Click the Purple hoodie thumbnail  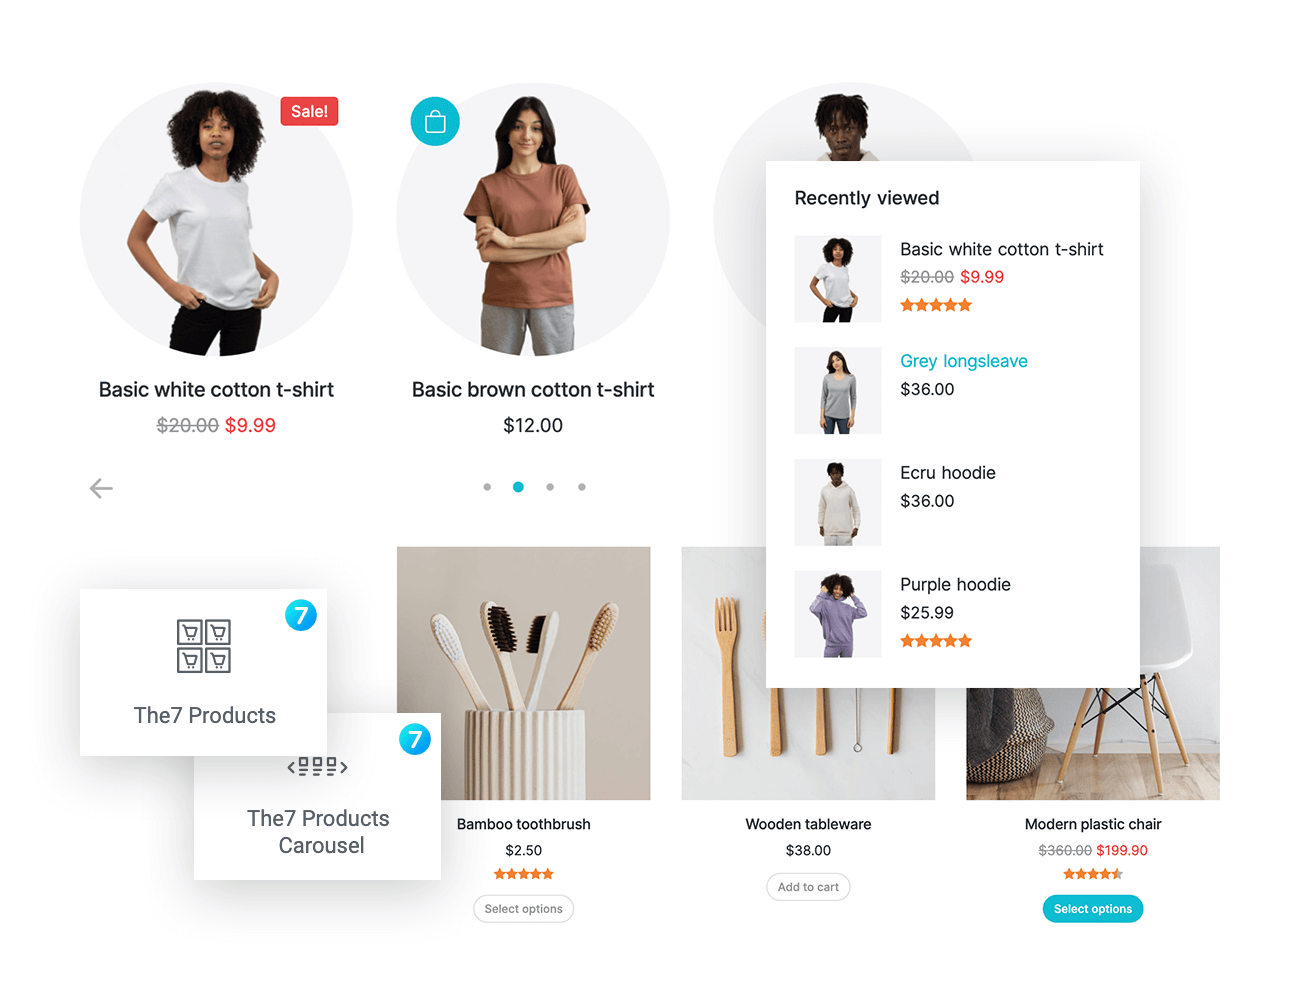coord(838,614)
